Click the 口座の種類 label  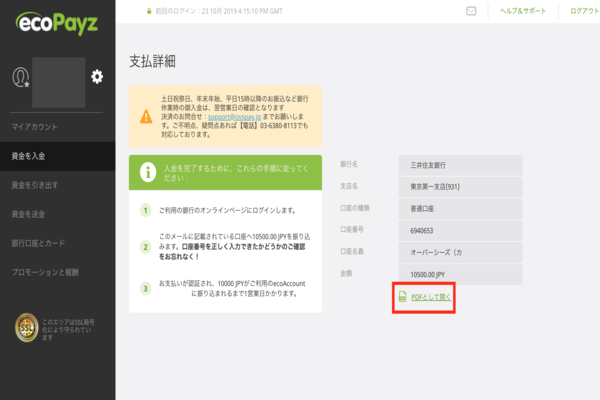(x=355, y=208)
